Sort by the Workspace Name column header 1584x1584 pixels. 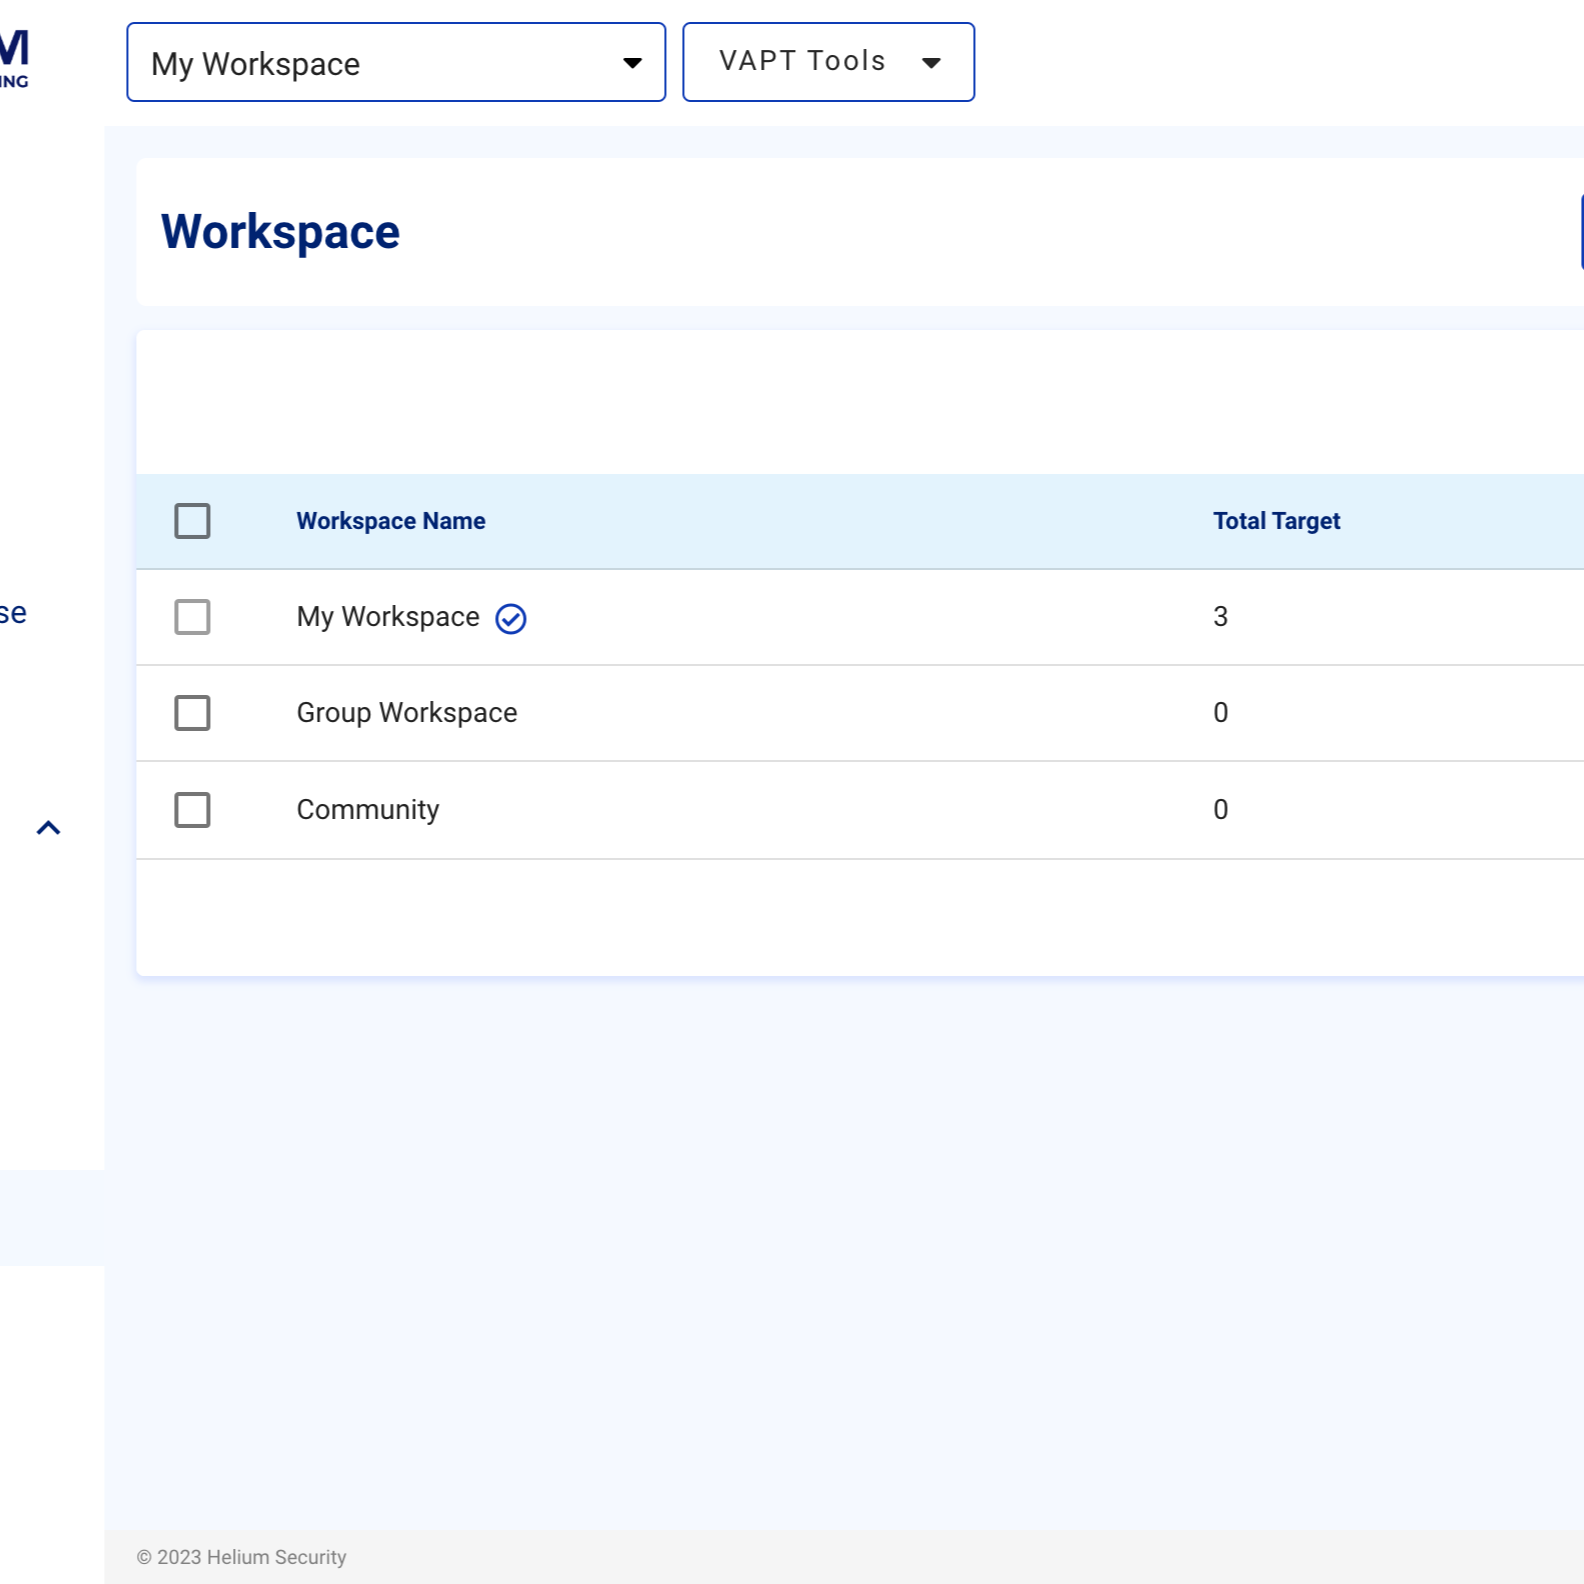391,521
